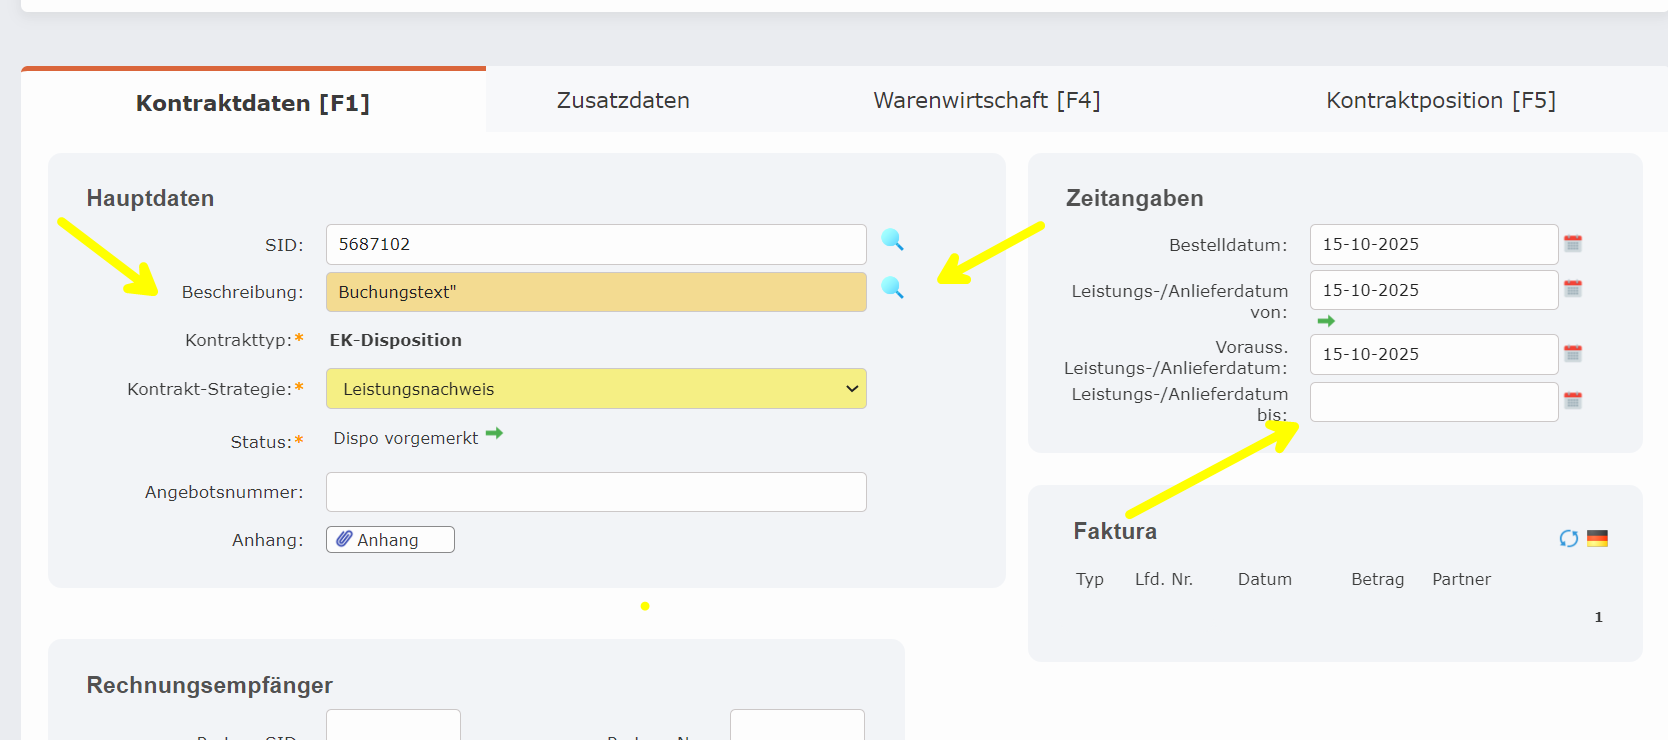Select the Kontraktdaten [F1] tab
The width and height of the screenshot is (1668, 740).
253,102
